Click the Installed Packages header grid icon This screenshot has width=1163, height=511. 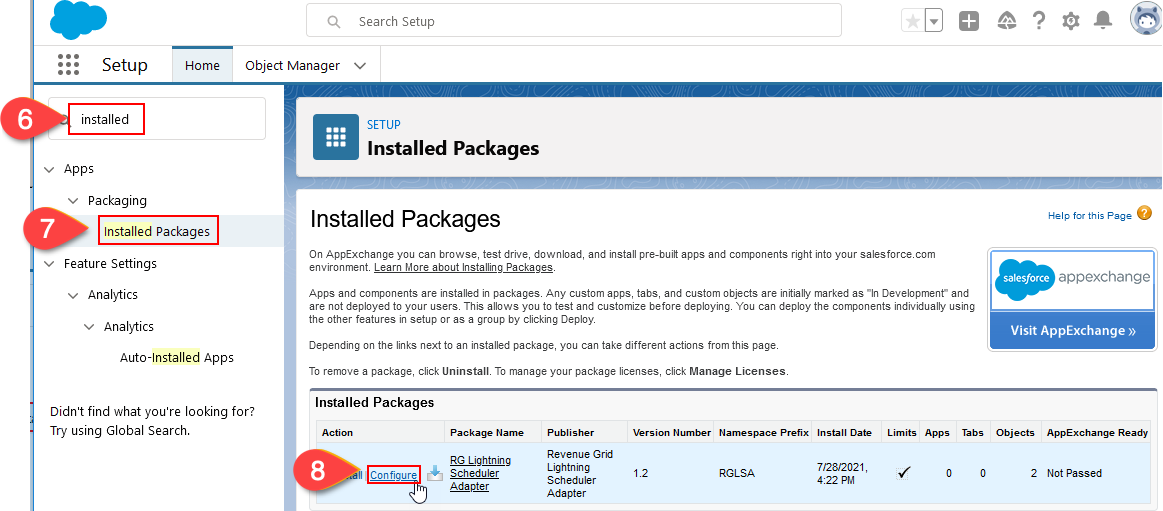click(x=335, y=136)
